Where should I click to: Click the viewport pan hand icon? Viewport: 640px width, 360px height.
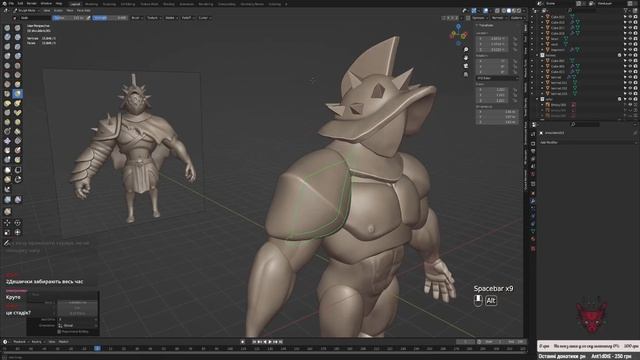point(466,58)
